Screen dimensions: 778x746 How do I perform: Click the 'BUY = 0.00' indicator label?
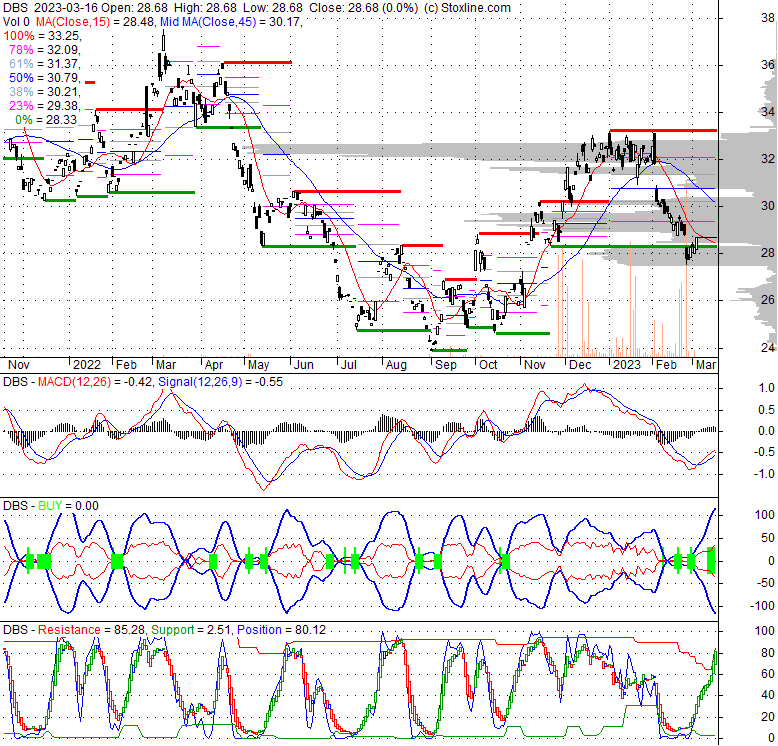(68, 505)
